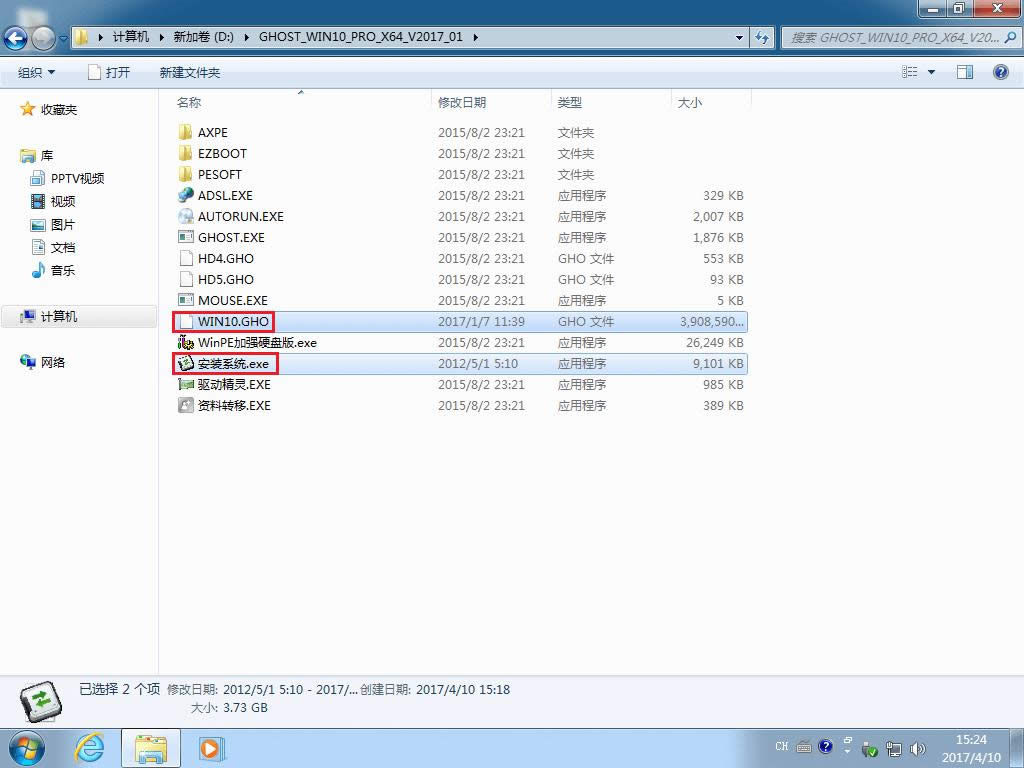Click the 新建文件夹 button

coord(188,71)
